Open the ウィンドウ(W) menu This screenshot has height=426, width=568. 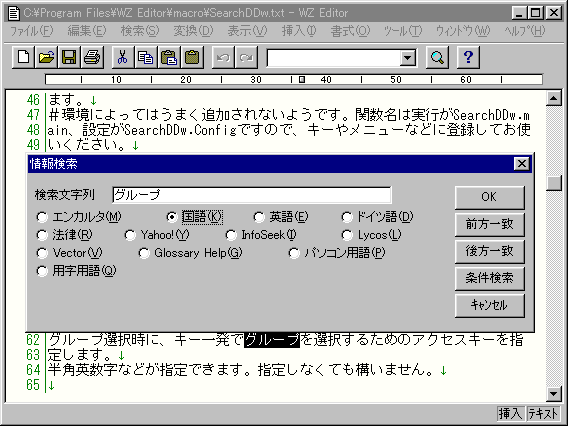click(463, 31)
